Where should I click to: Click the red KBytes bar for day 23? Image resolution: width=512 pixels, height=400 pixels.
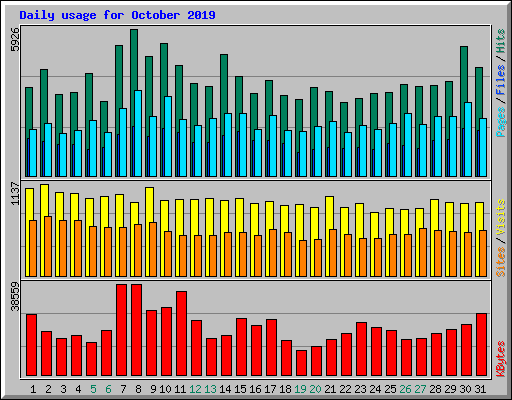[x=362, y=349]
